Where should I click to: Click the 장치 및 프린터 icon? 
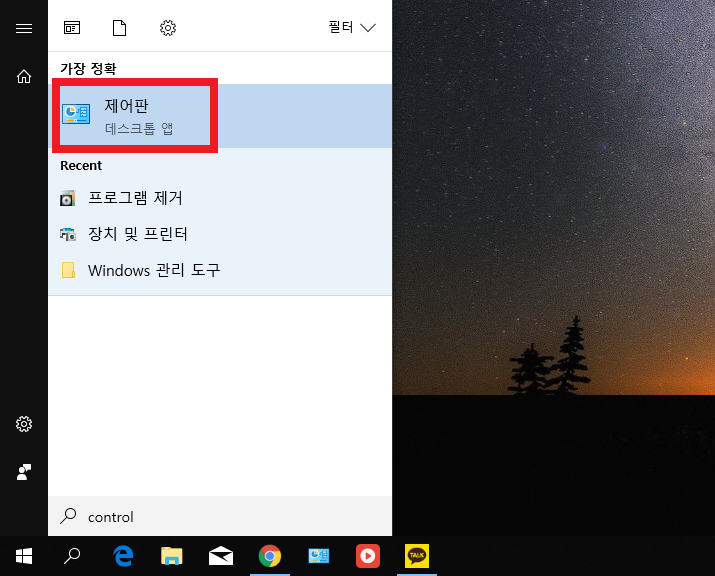pos(68,234)
